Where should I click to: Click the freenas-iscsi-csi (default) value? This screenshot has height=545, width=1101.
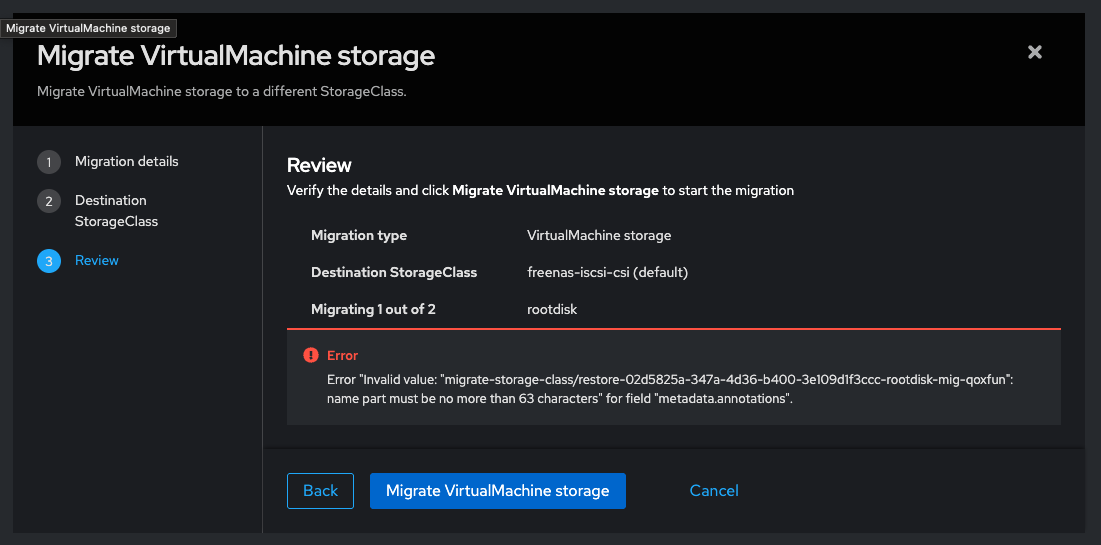click(x=607, y=272)
